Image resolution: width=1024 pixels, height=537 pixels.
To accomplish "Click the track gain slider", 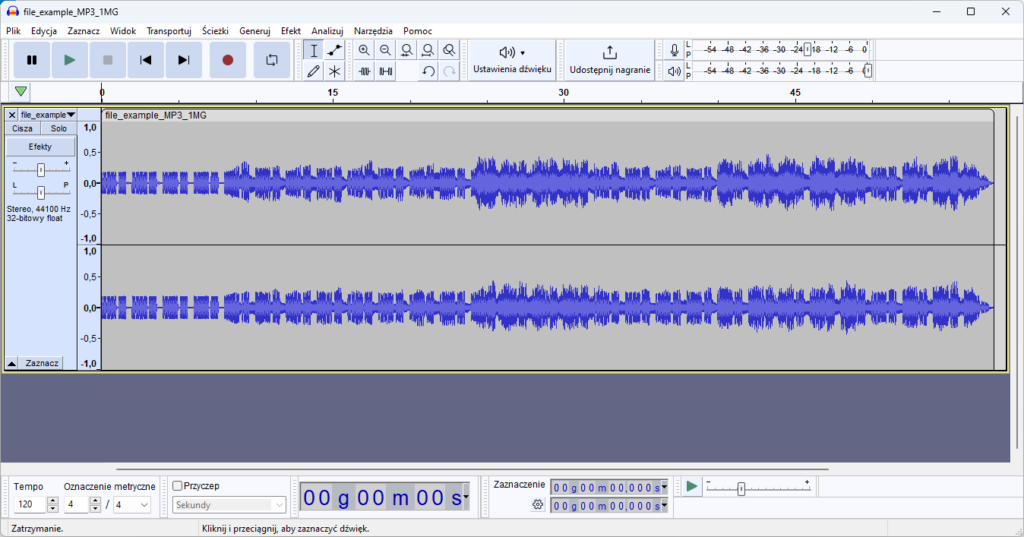I will [x=40, y=170].
